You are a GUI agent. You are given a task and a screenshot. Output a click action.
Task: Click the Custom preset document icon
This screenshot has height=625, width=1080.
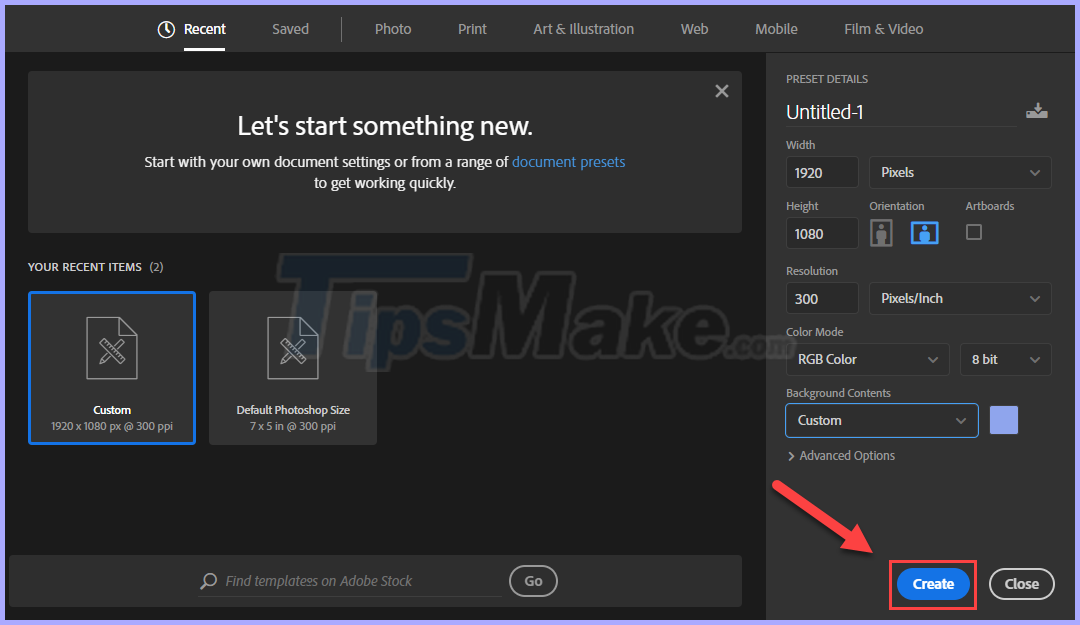click(x=111, y=347)
